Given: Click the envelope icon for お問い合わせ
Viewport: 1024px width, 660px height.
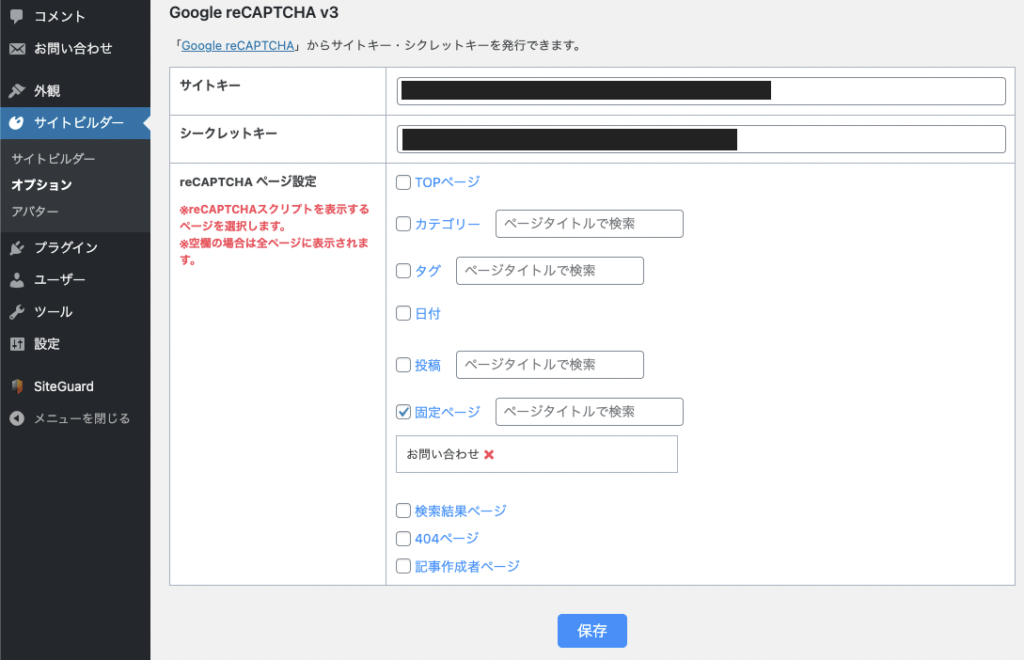Looking at the screenshot, I should (17, 48).
